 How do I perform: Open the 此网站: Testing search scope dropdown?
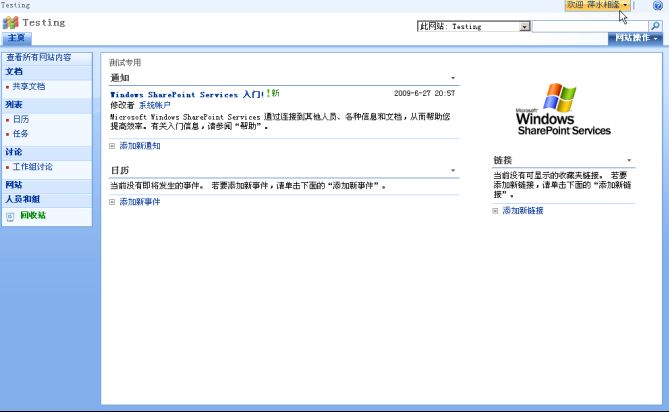[x=474, y=26]
